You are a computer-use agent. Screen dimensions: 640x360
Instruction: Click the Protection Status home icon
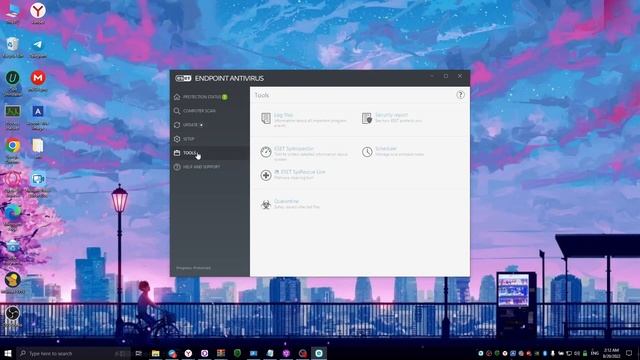coord(177,97)
